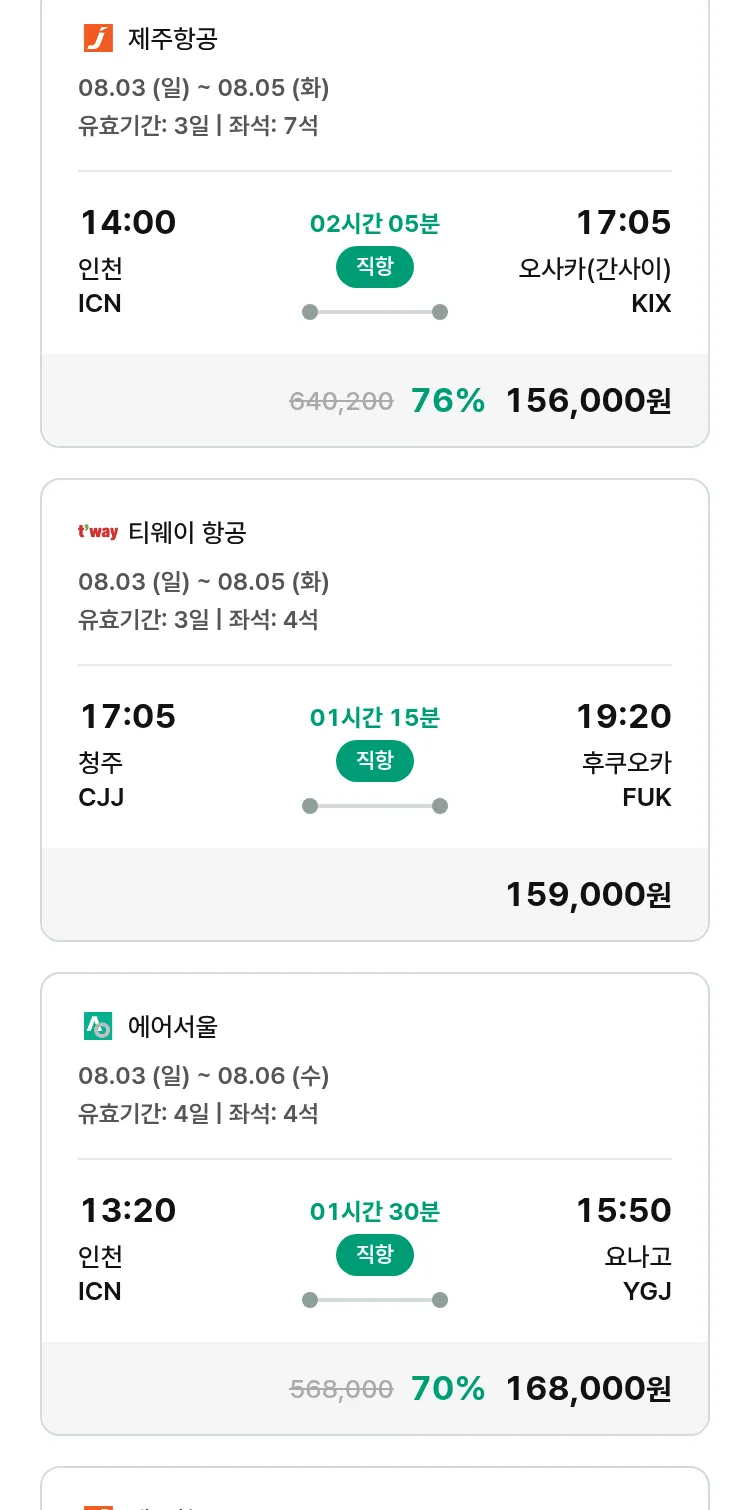Select the 168,000원 Air Seoul fare
Image resolution: width=750 pixels, height=1510 pixels.
coord(588,1389)
